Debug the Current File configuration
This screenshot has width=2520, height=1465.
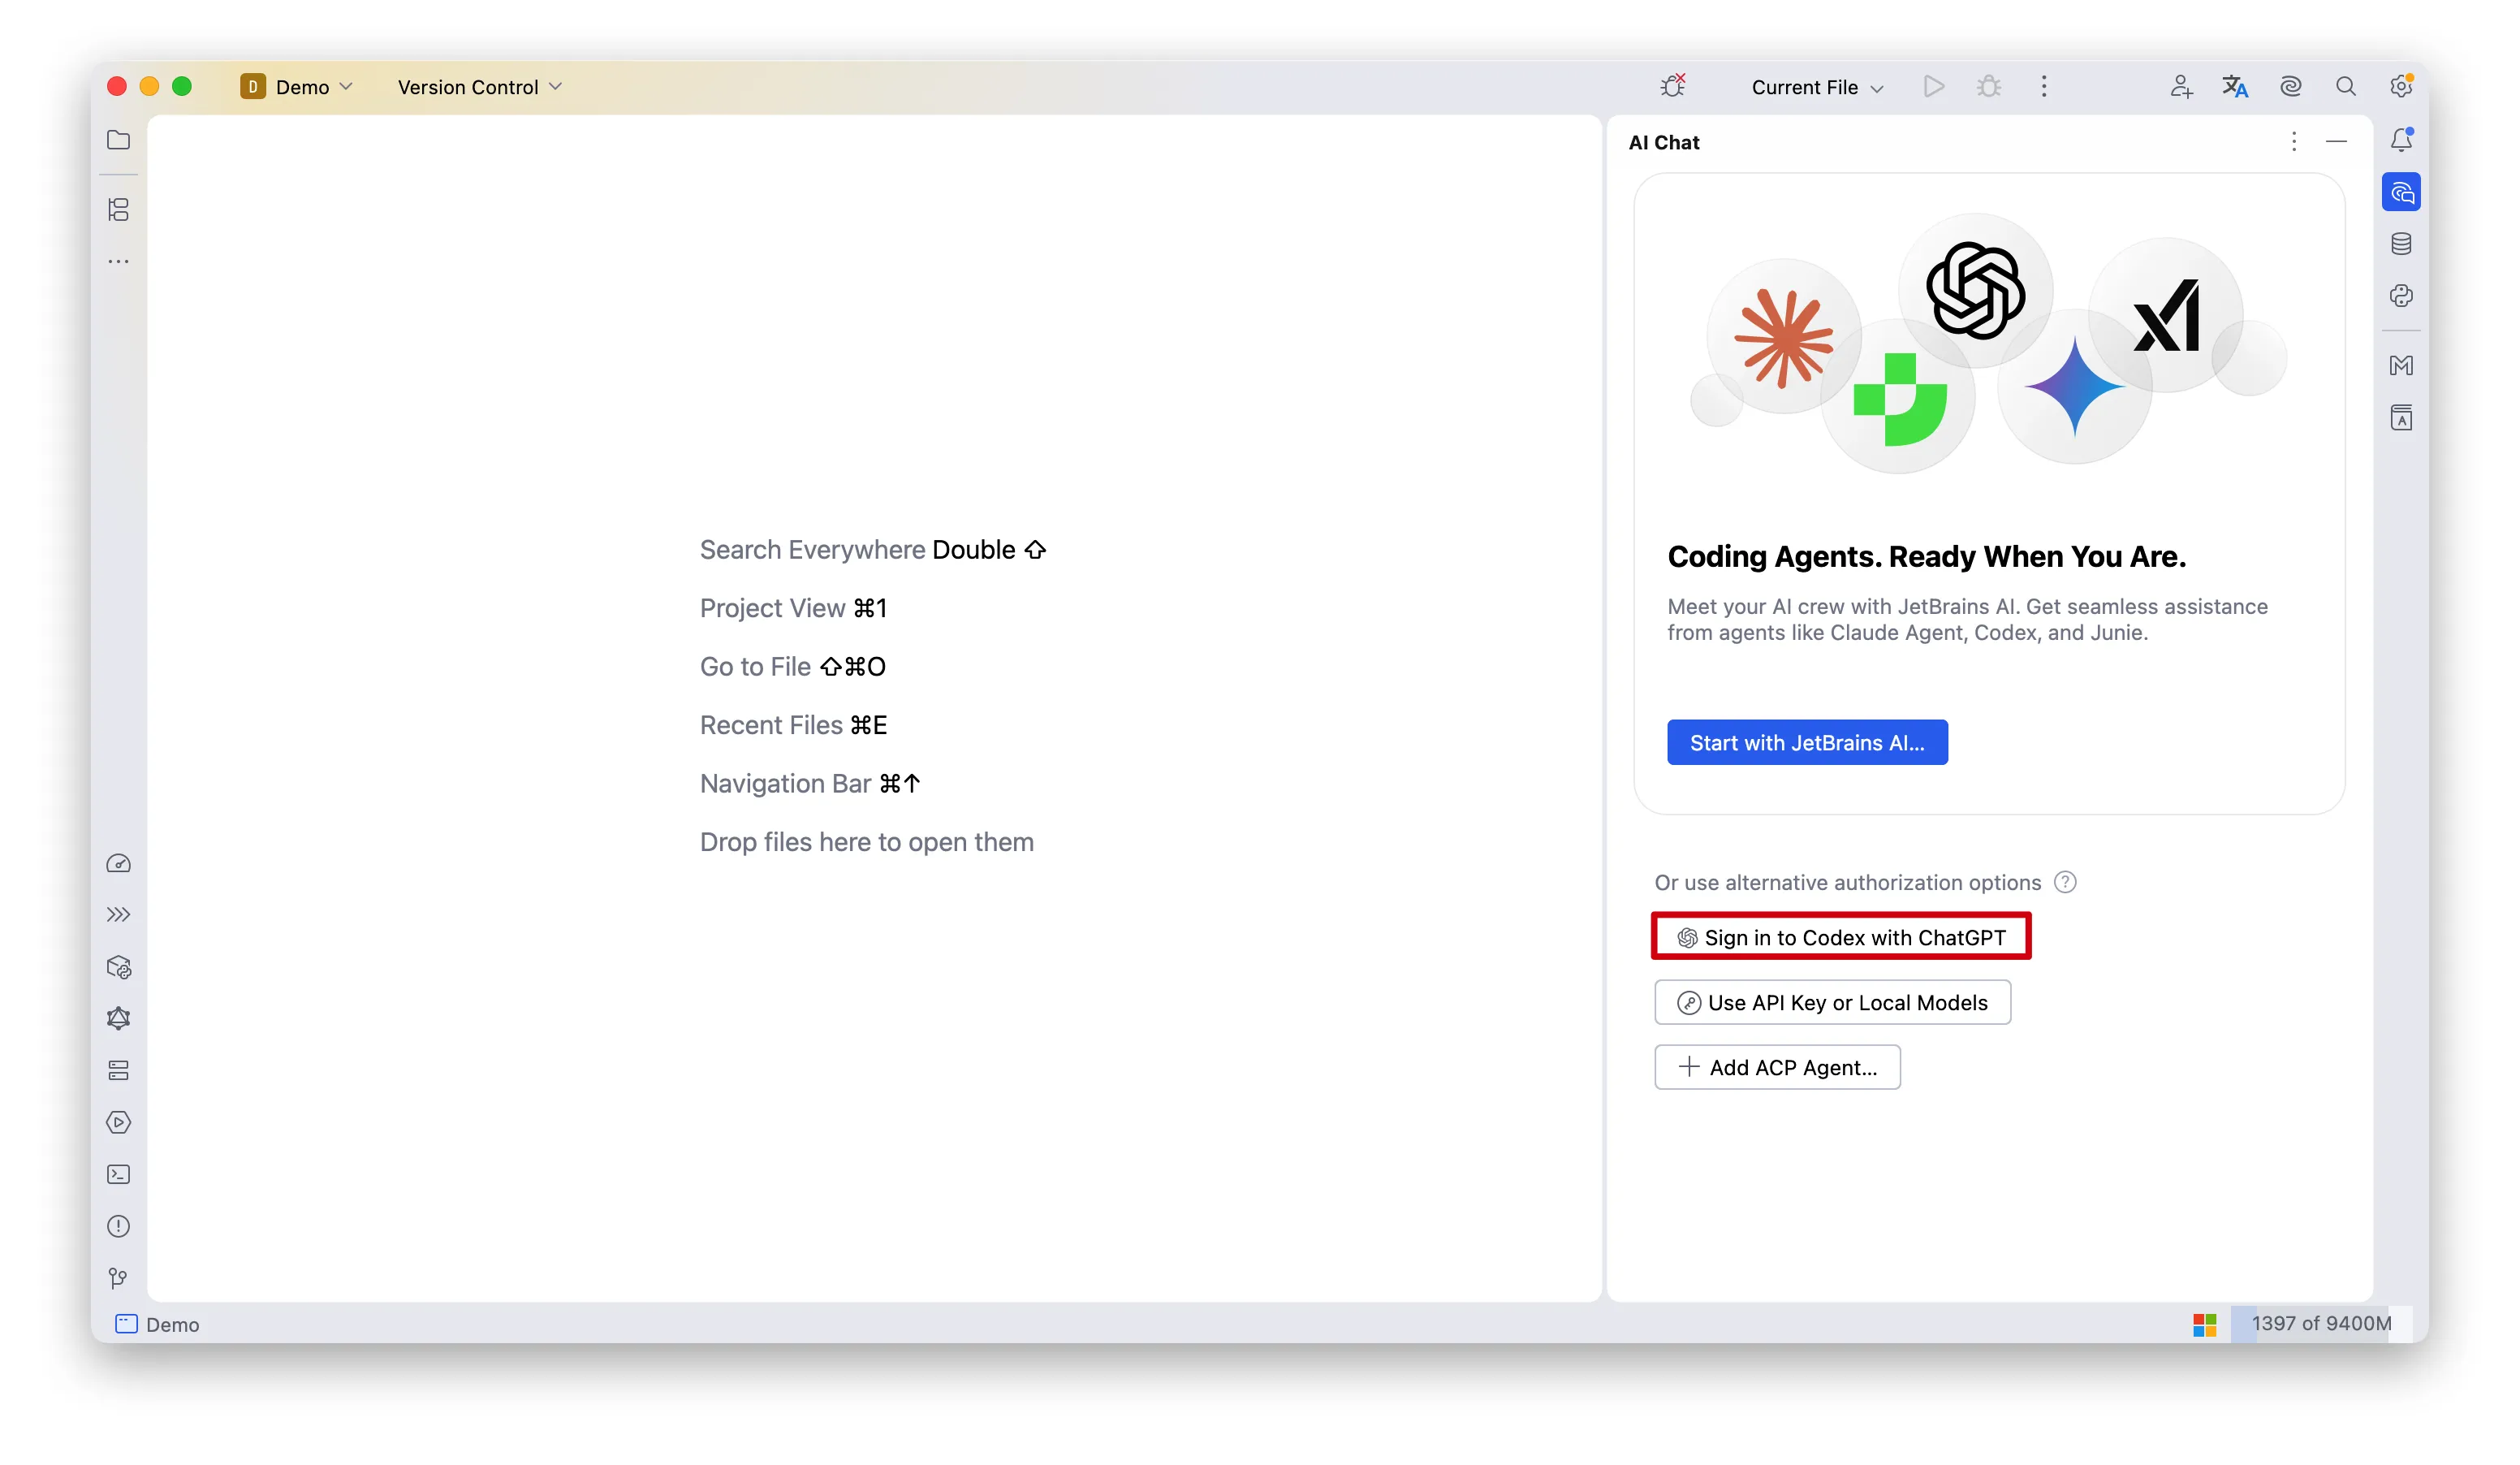[1989, 87]
